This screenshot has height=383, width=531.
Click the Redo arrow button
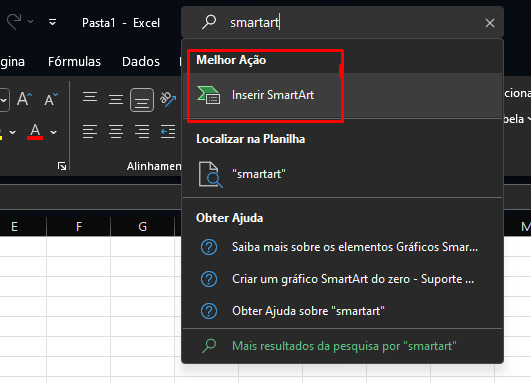coord(14,22)
